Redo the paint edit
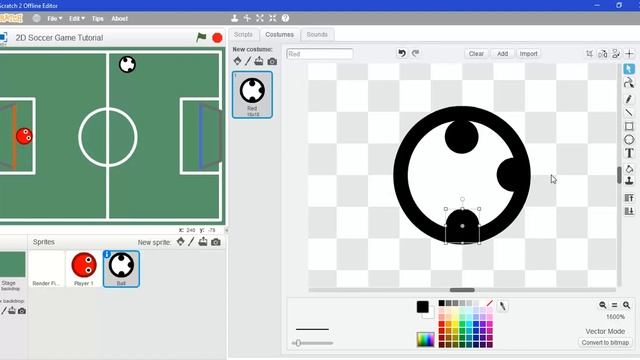Viewport: 640px width, 360px height. [416, 53]
